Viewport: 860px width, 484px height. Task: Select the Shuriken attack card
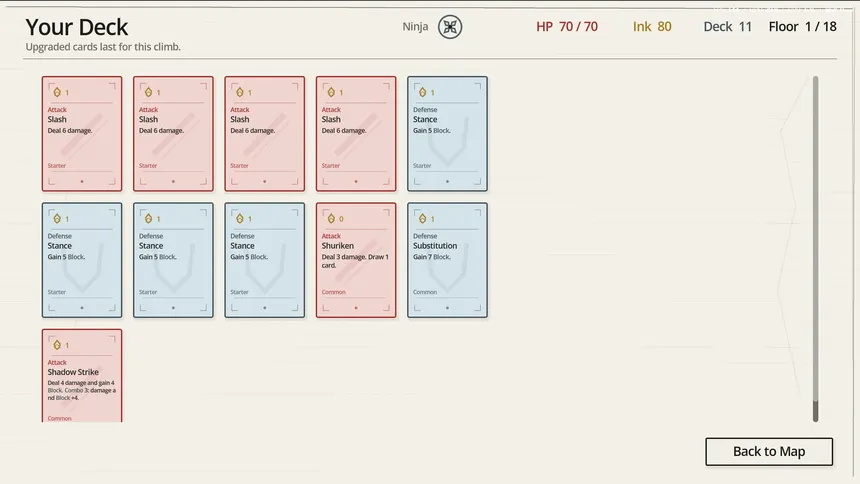[356, 260]
